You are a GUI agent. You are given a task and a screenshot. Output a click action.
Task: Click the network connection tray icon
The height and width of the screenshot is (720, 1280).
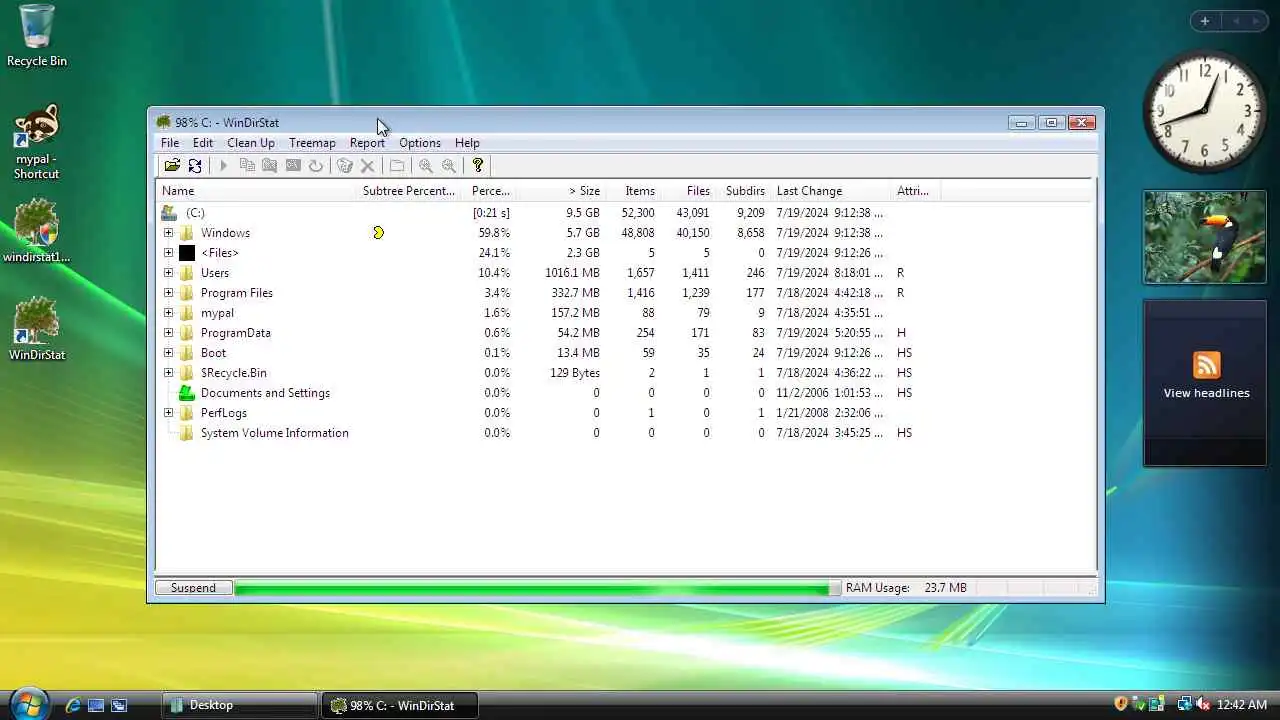[1184, 705]
